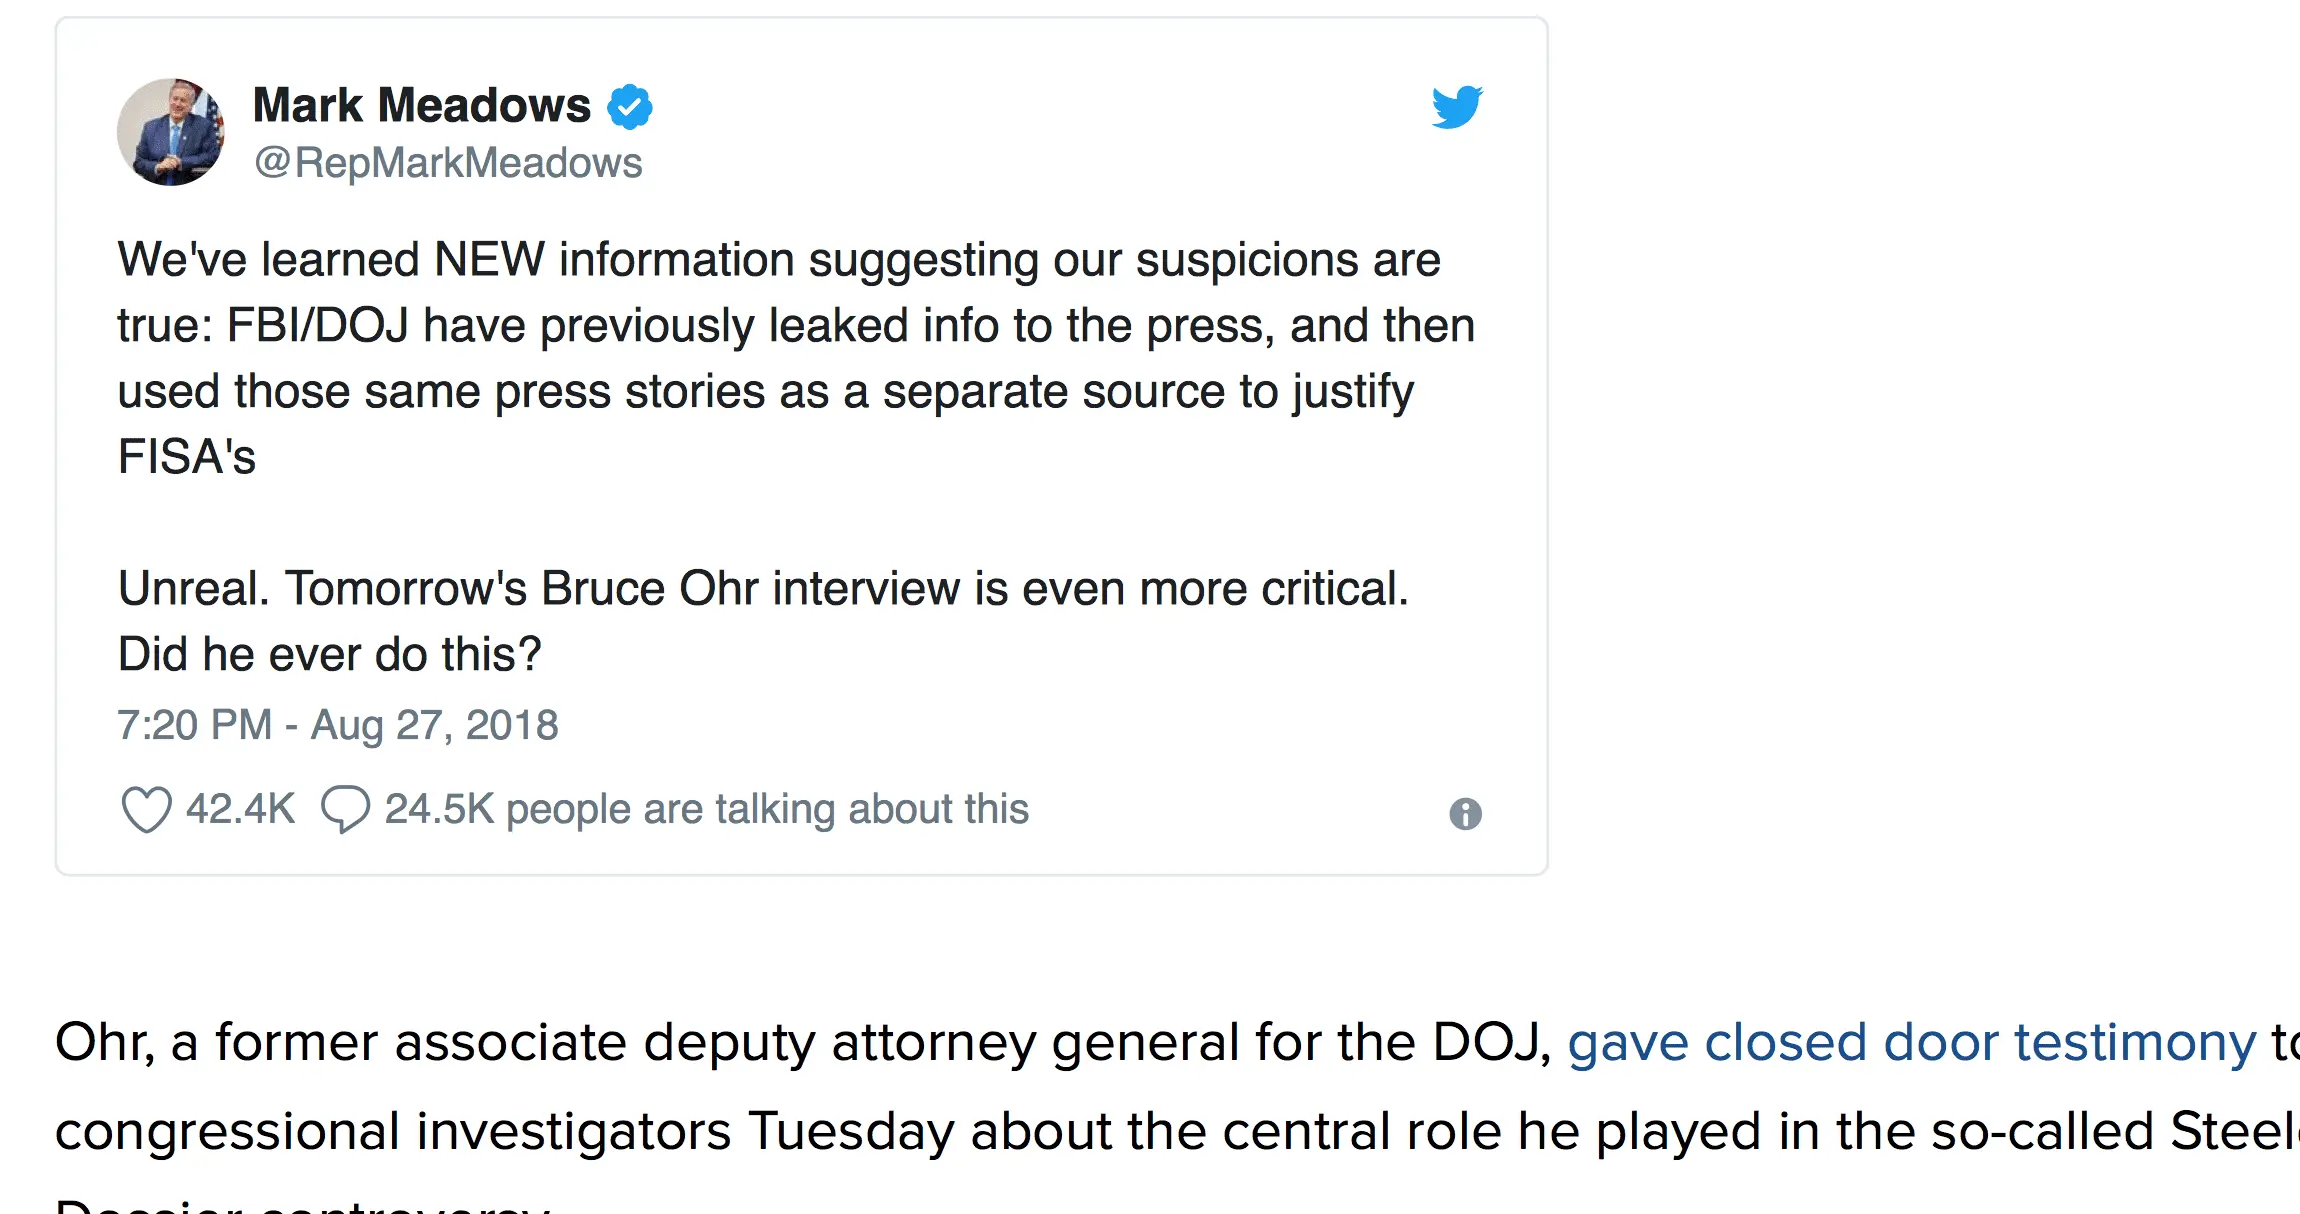Click the reply speech bubble icon
This screenshot has height=1214, width=2300.
click(345, 809)
